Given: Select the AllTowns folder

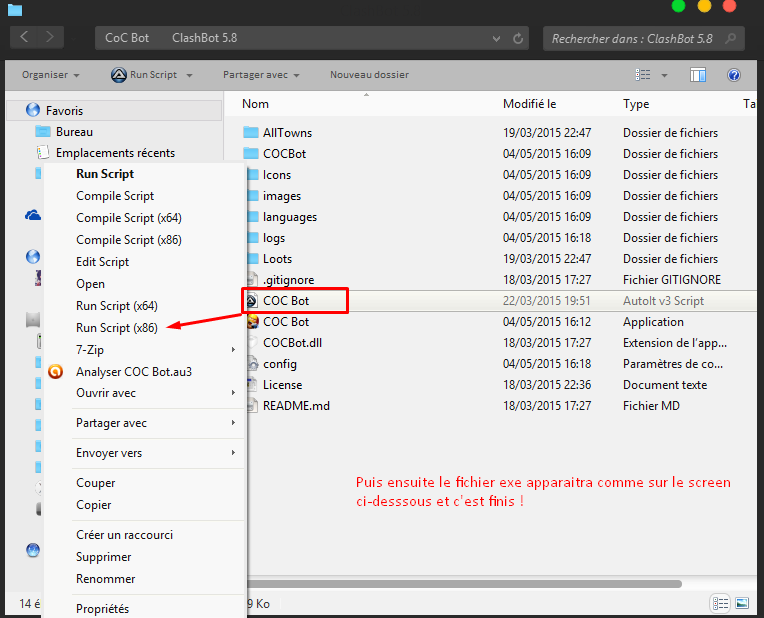Looking at the screenshot, I should click(287, 133).
